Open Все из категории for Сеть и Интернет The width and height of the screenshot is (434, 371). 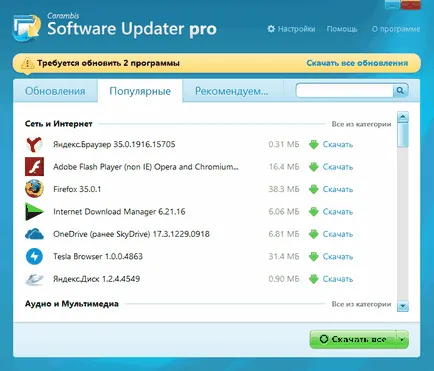(x=361, y=124)
